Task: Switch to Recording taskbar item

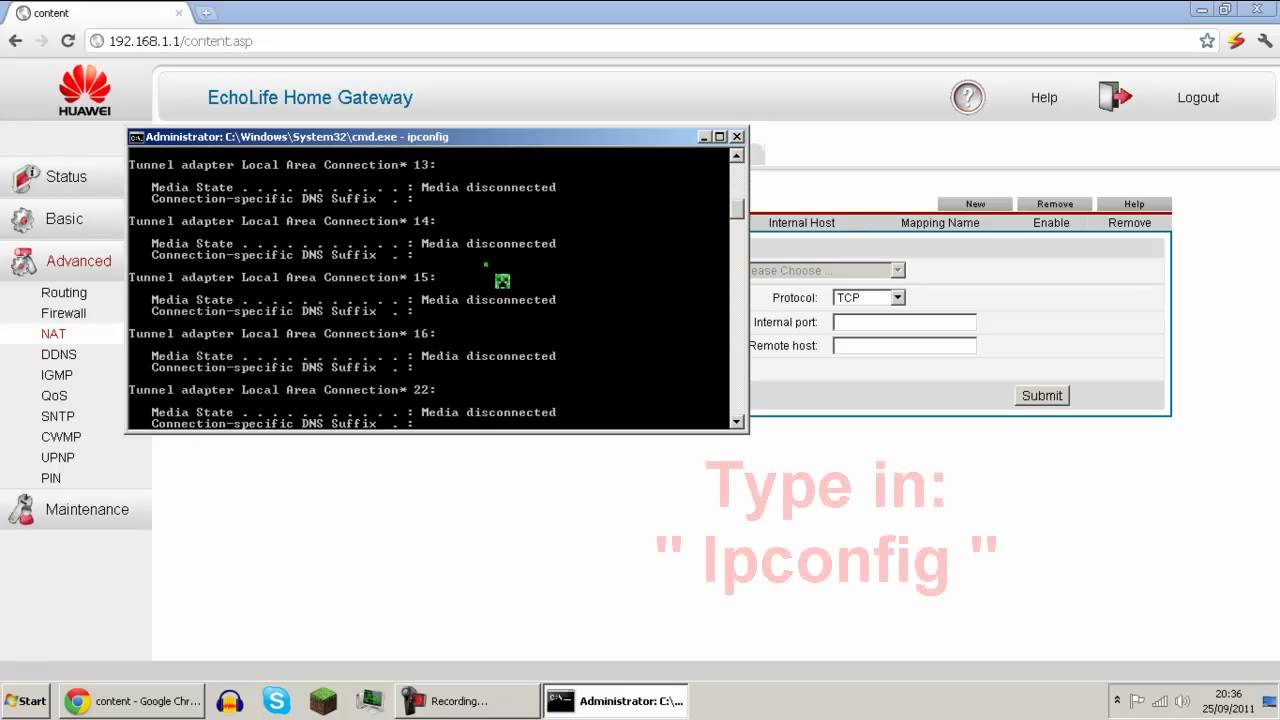Action: coord(468,701)
